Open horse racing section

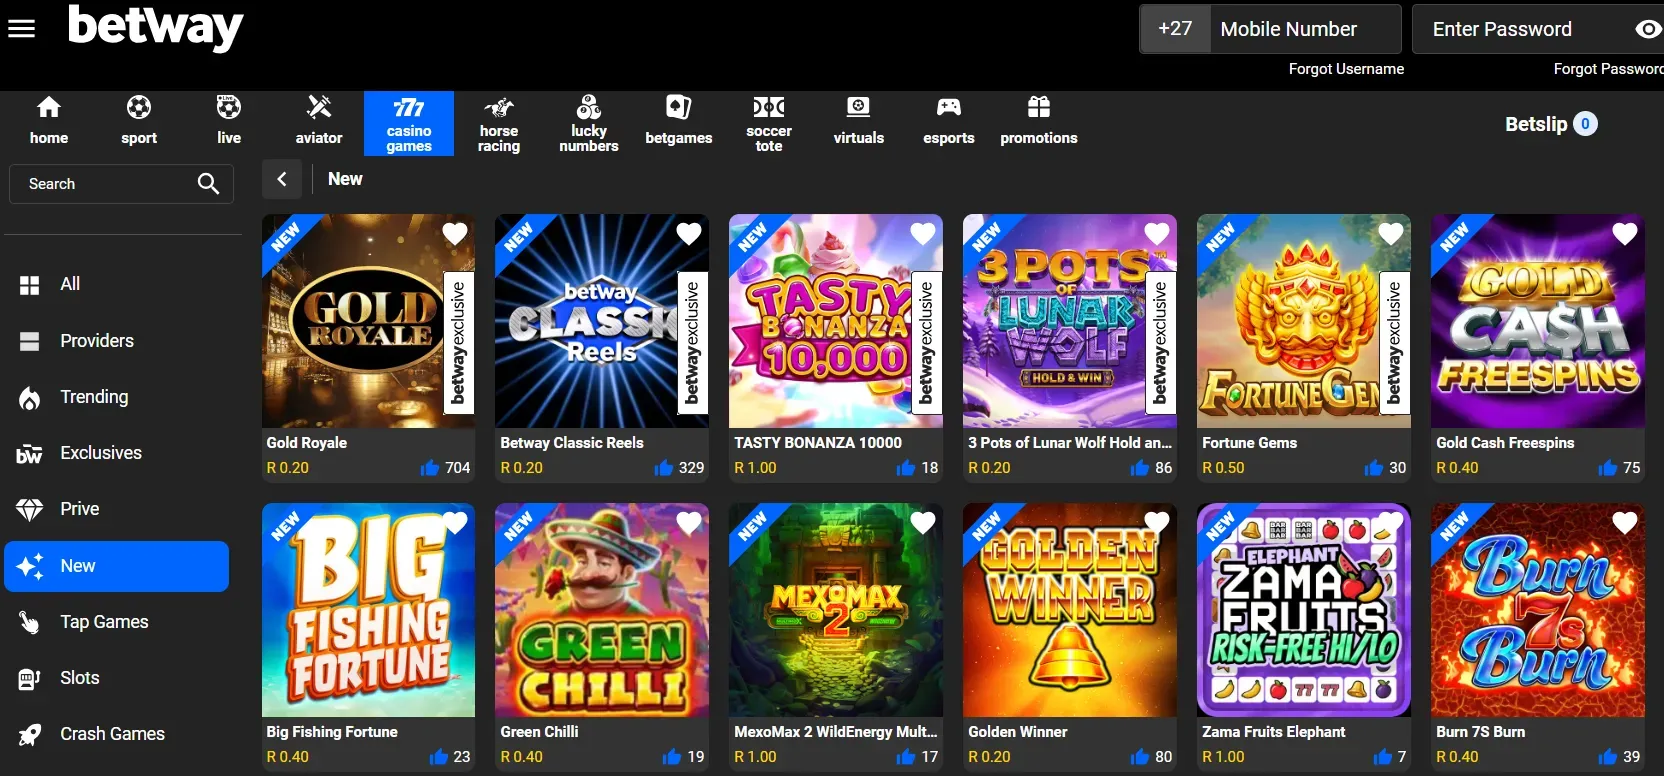pyautogui.click(x=499, y=123)
